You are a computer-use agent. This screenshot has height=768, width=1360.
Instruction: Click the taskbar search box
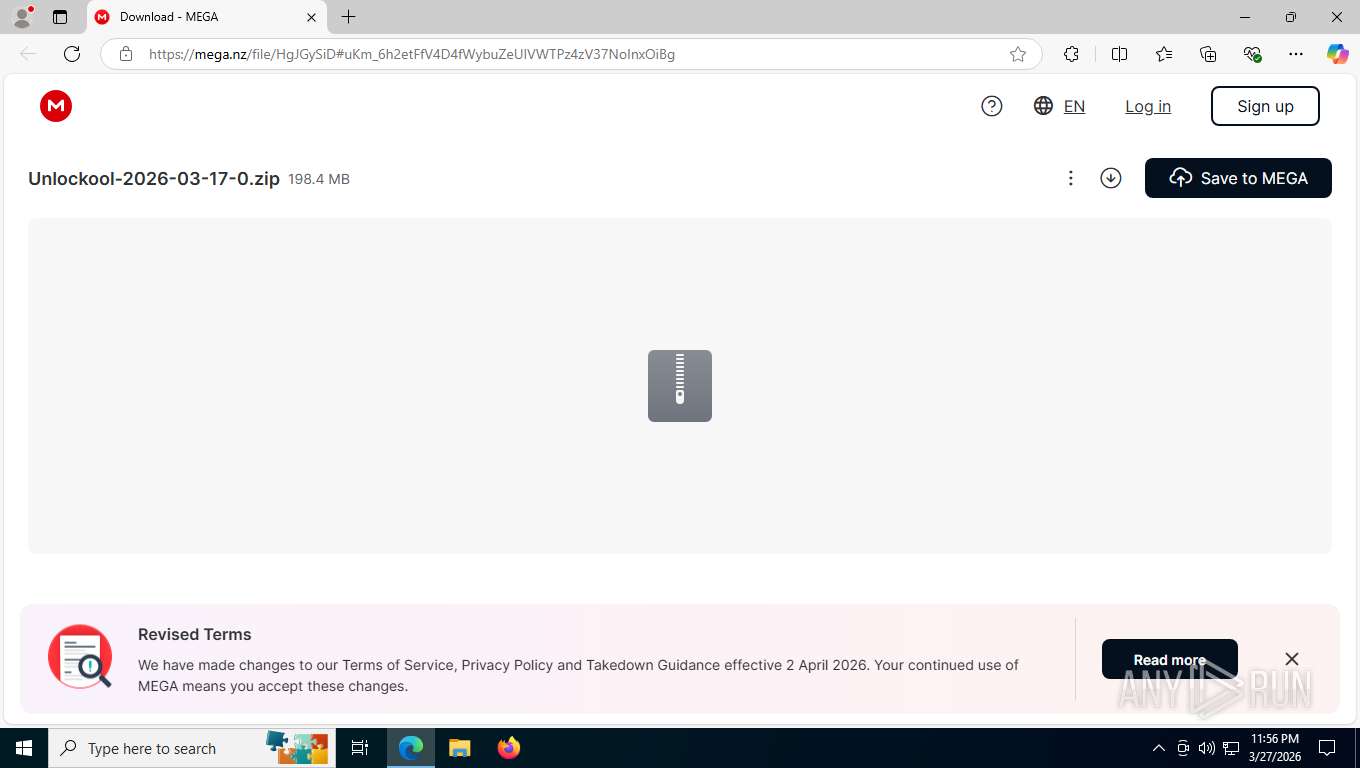192,748
